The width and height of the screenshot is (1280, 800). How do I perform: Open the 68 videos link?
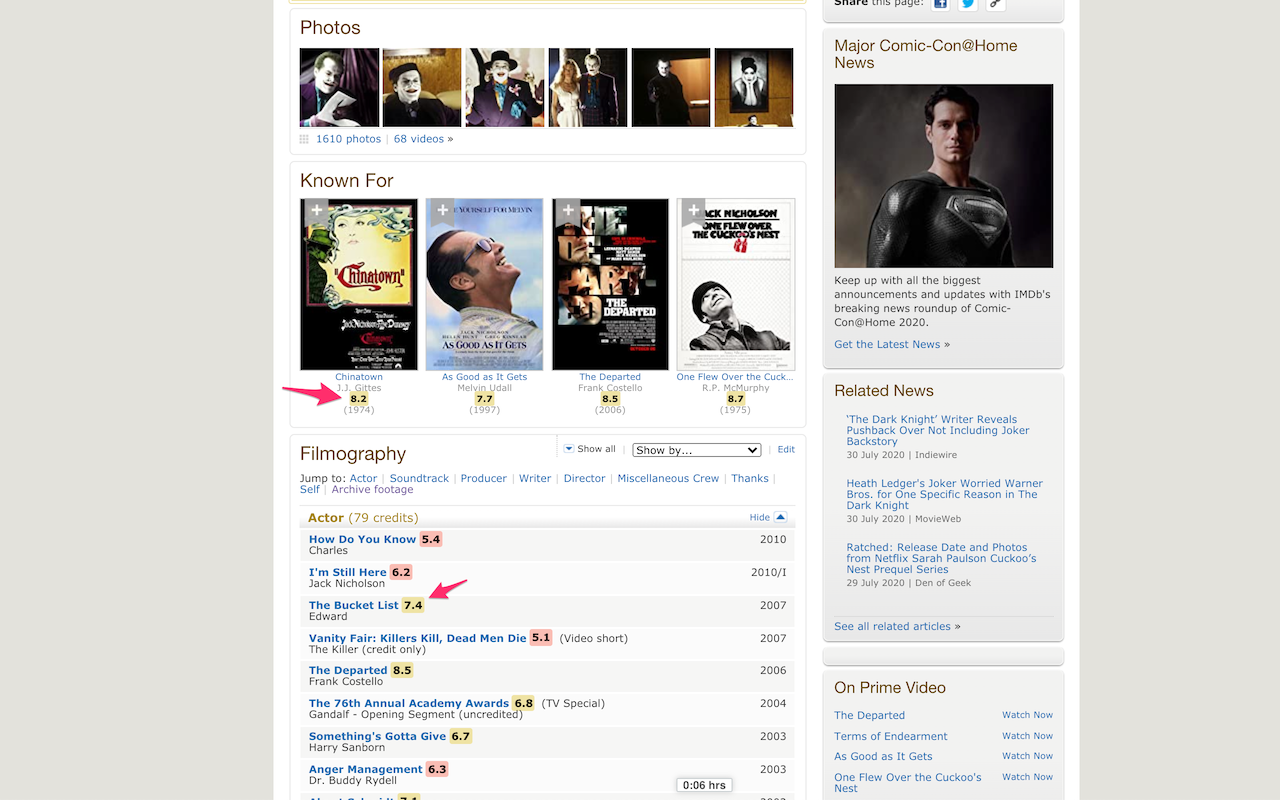coord(417,138)
